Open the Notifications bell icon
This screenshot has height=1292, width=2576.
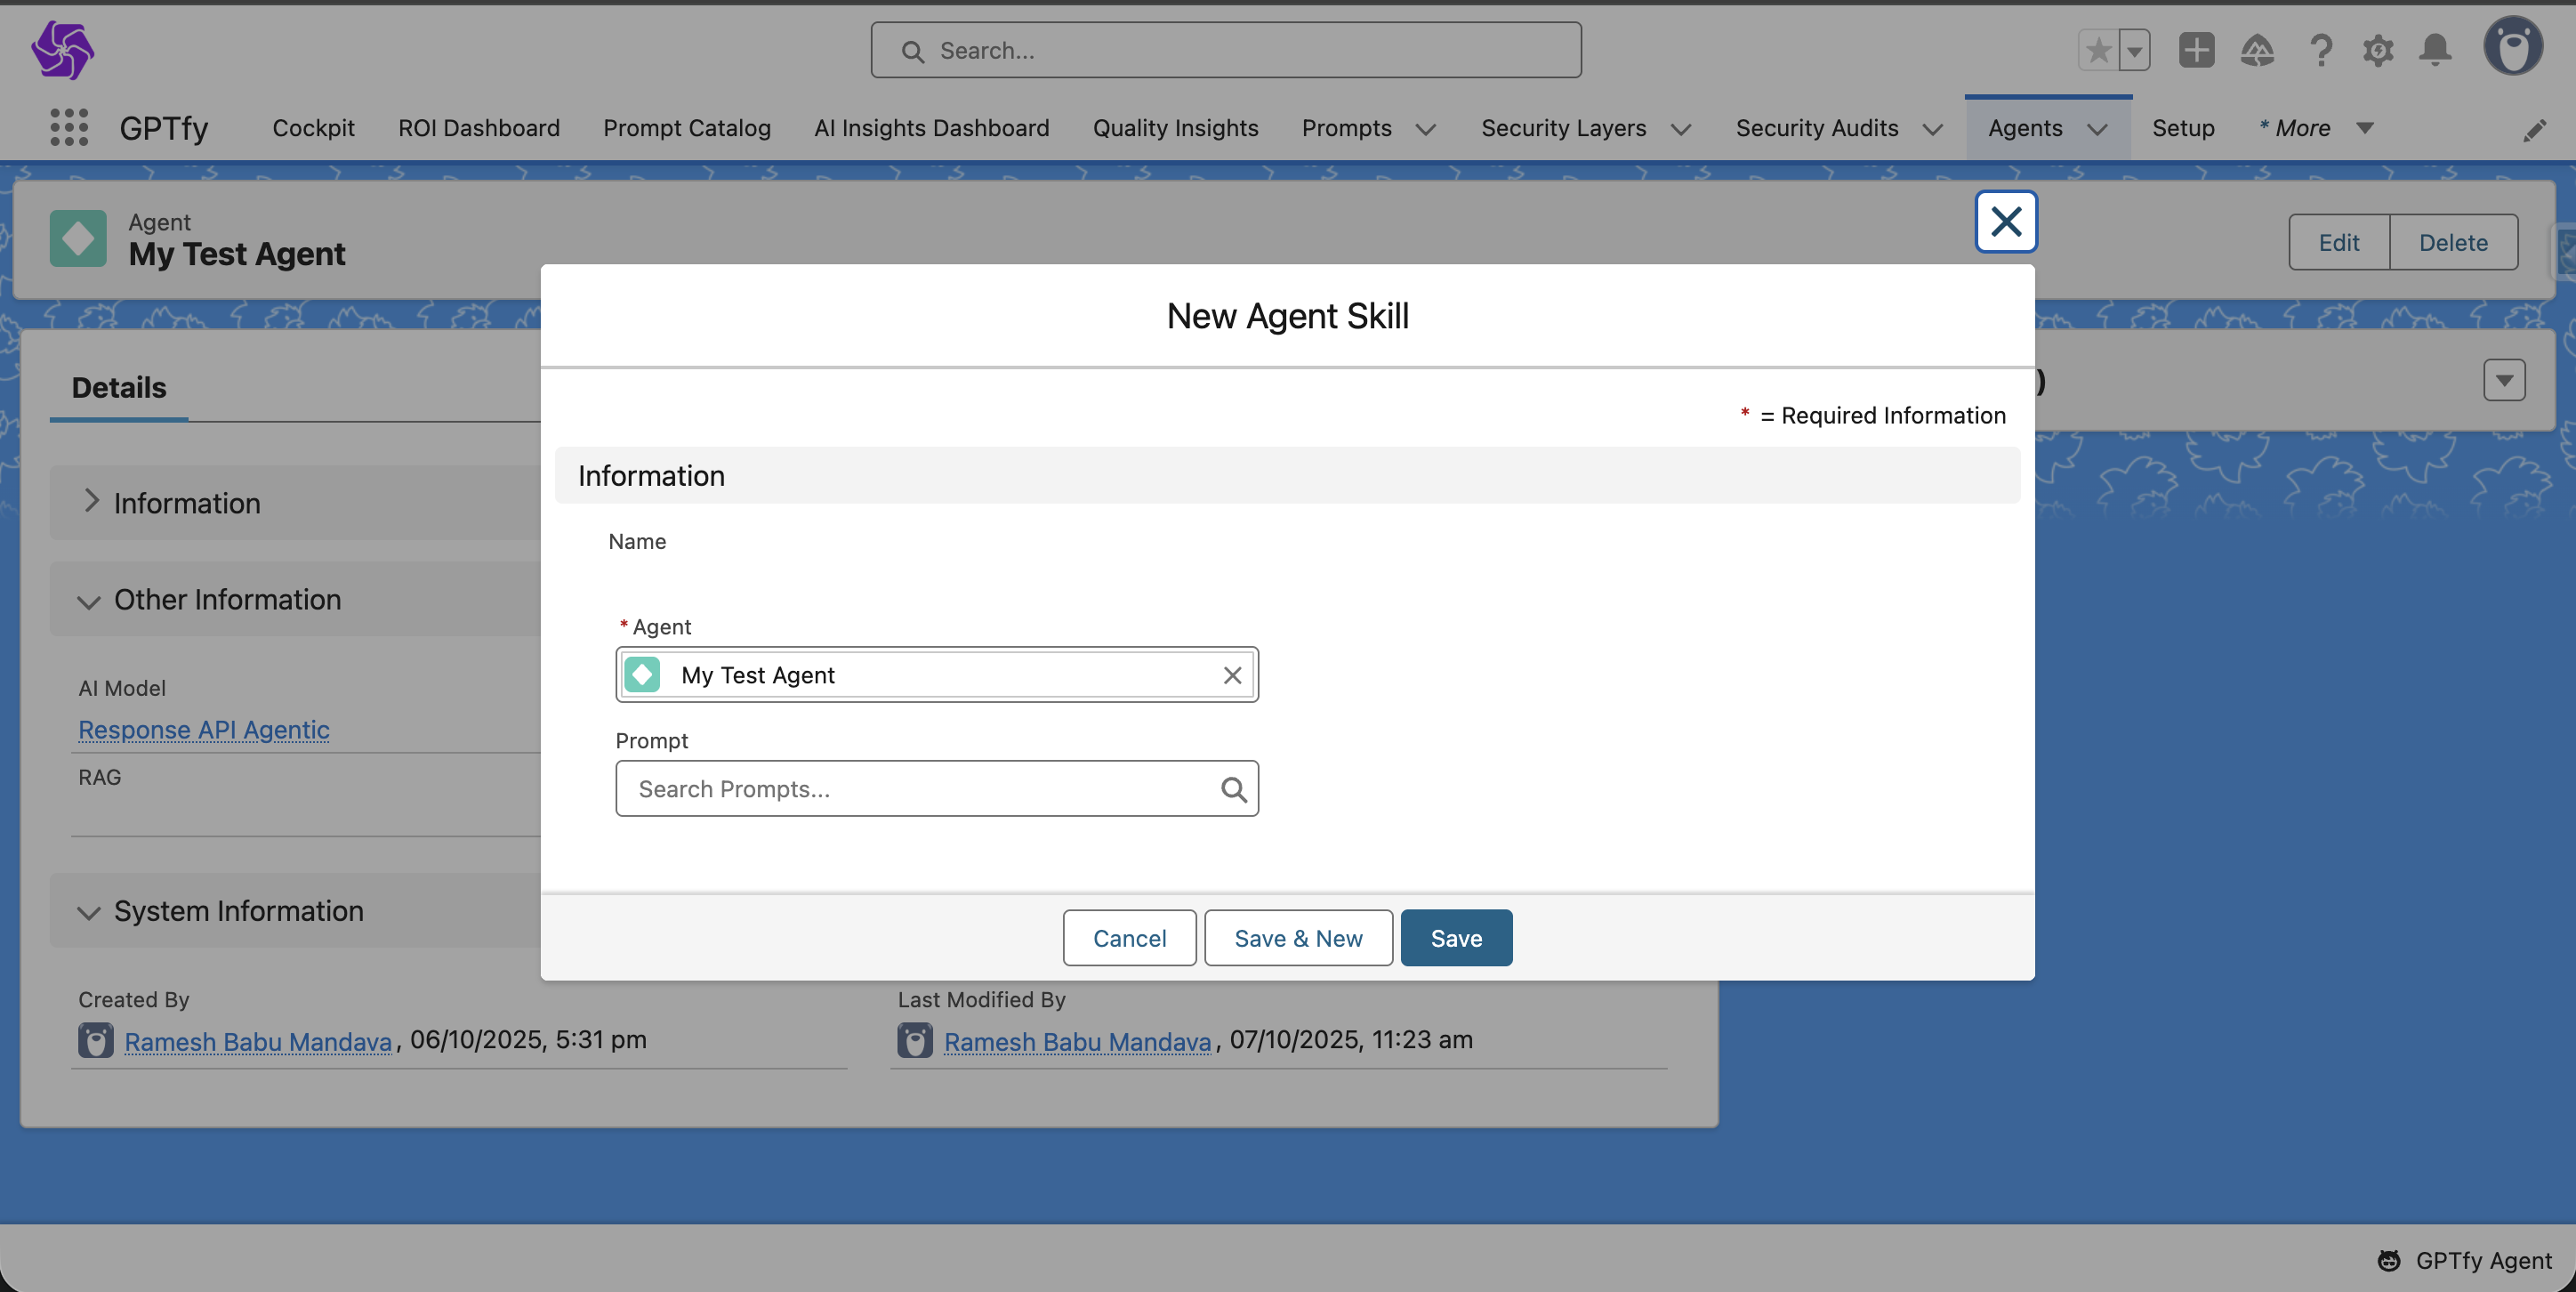2435,50
